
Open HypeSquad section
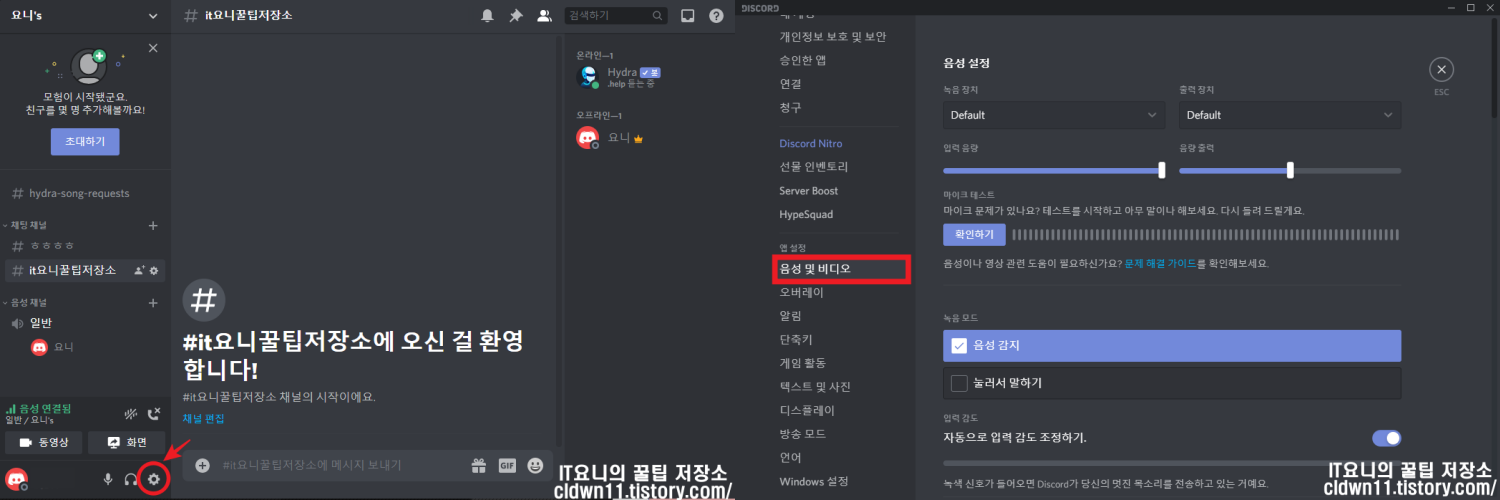806,215
